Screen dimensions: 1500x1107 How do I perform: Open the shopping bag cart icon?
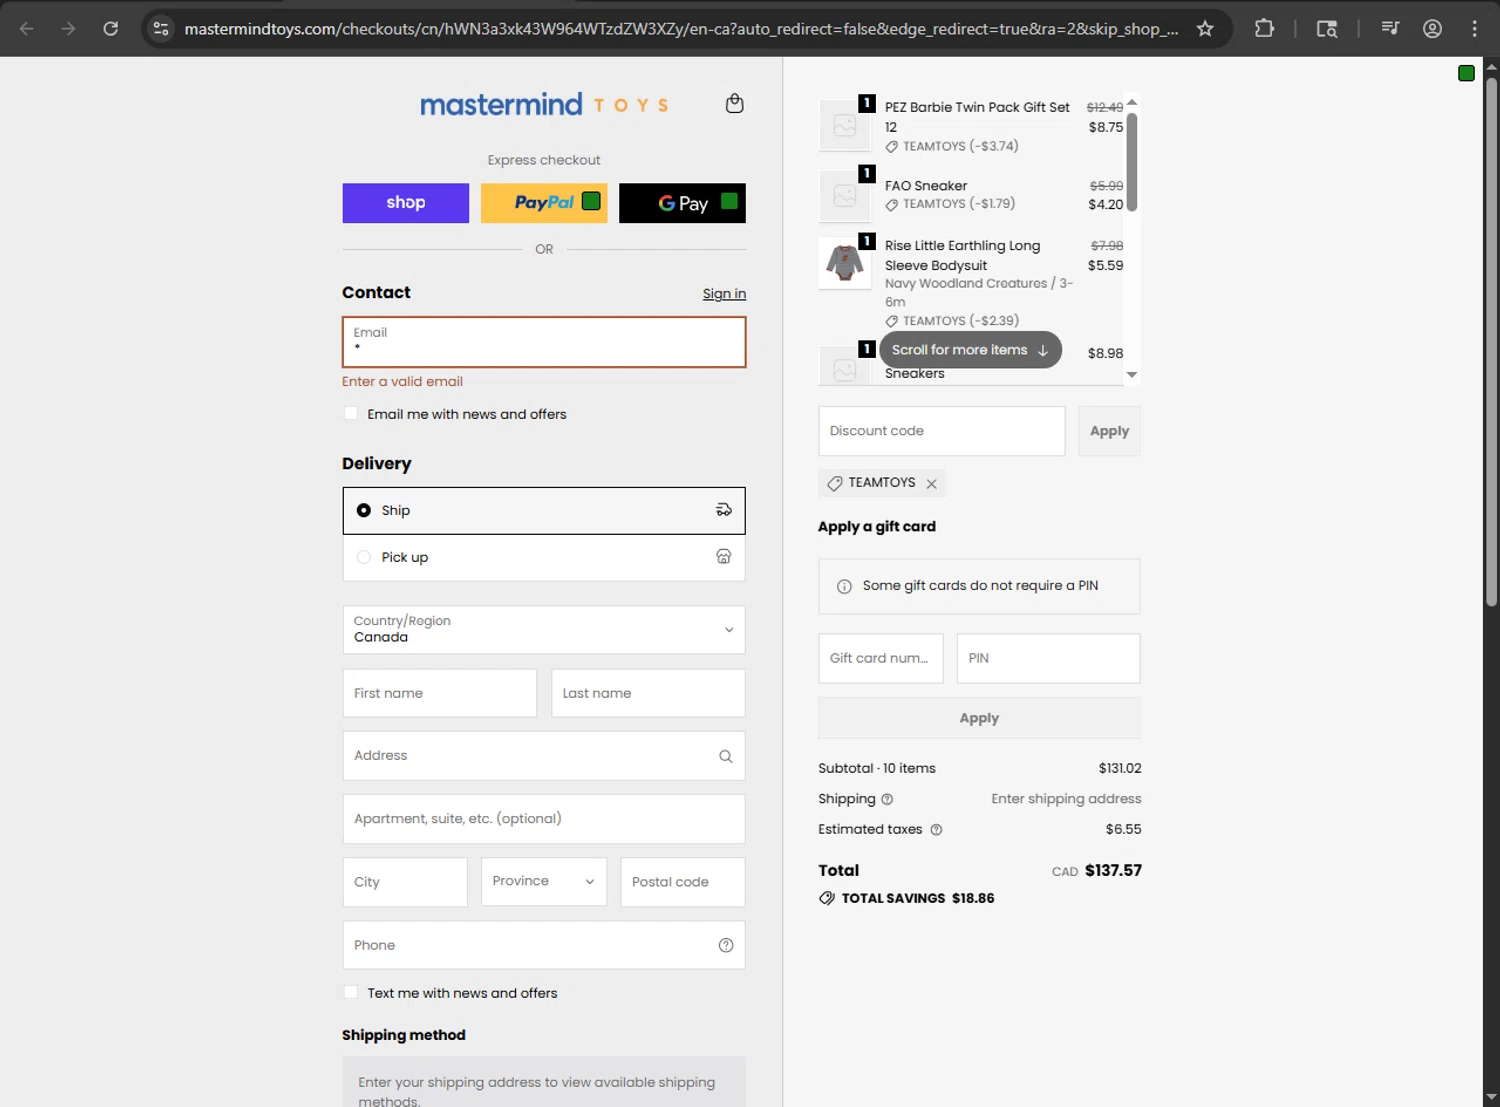(734, 103)
